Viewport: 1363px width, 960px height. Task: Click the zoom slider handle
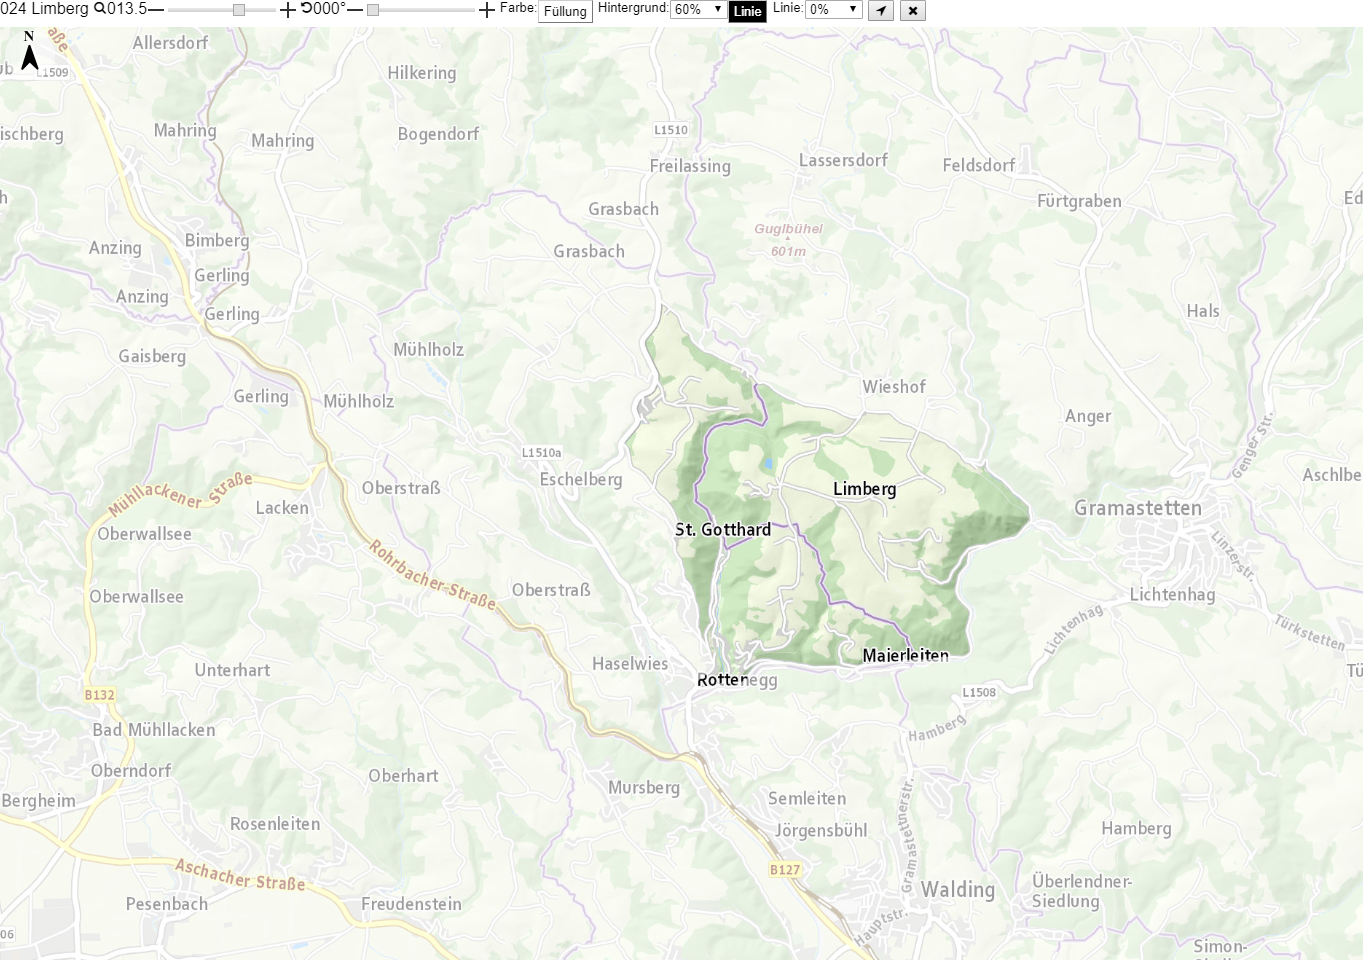[x=239, y=10]
